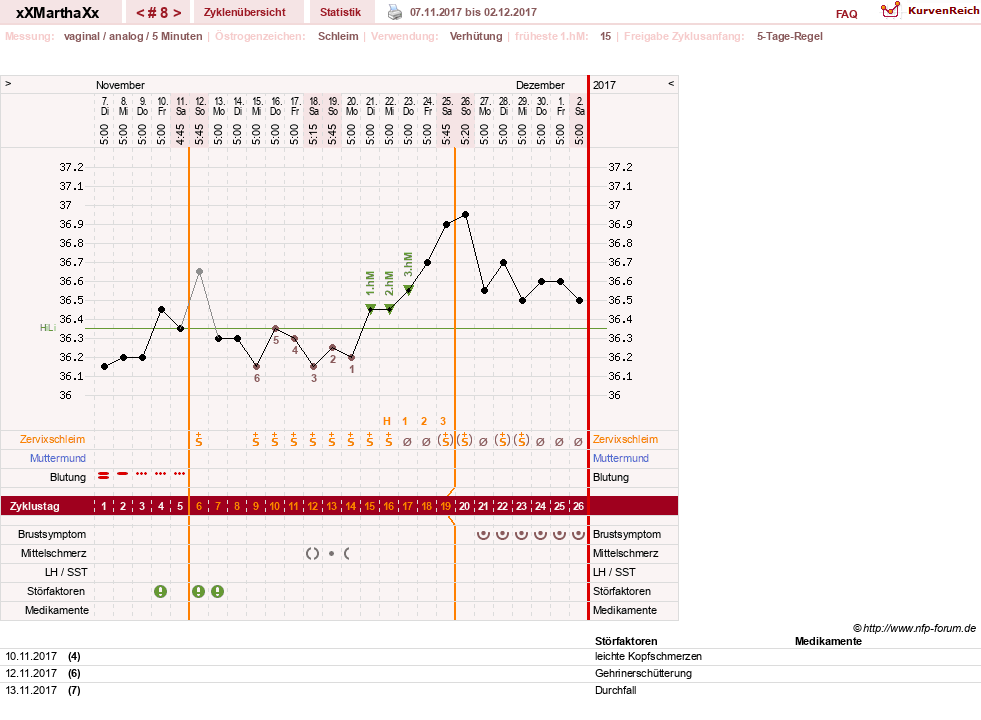
Task: Select cycle day 15 in Zyklustag bar
Action: (370, 506)
